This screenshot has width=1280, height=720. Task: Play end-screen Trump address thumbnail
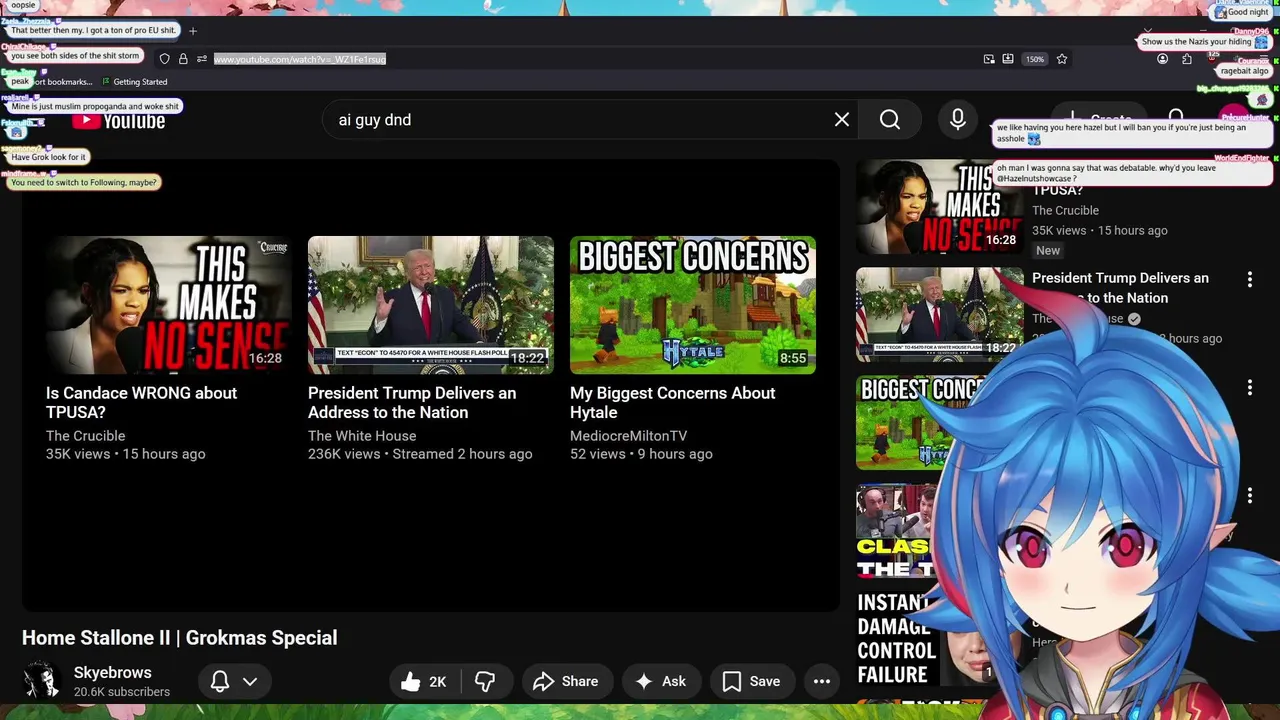pos(431,305)
